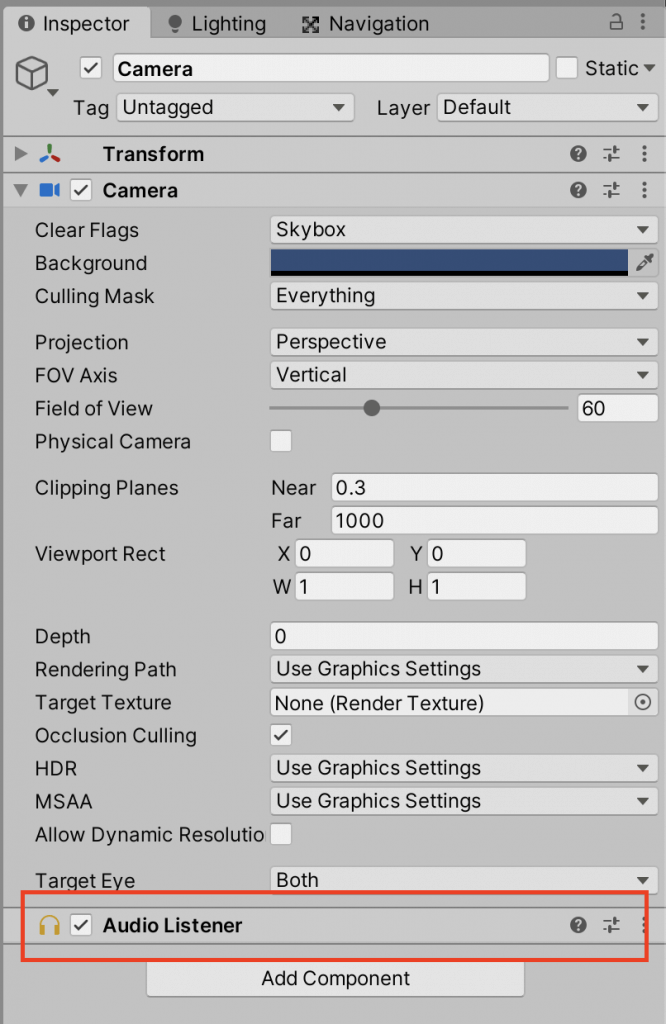
Task: Toggle the Static checkbox
Action: point(567,68)
